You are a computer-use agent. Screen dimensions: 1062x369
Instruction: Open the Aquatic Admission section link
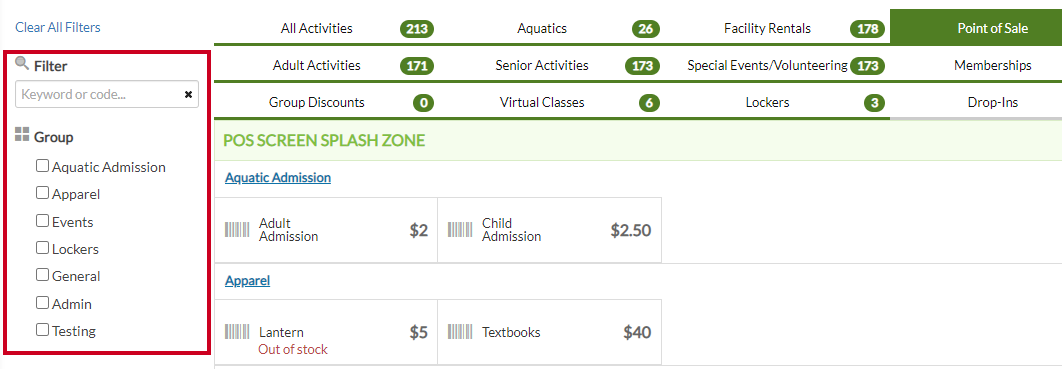click(278, 177)
